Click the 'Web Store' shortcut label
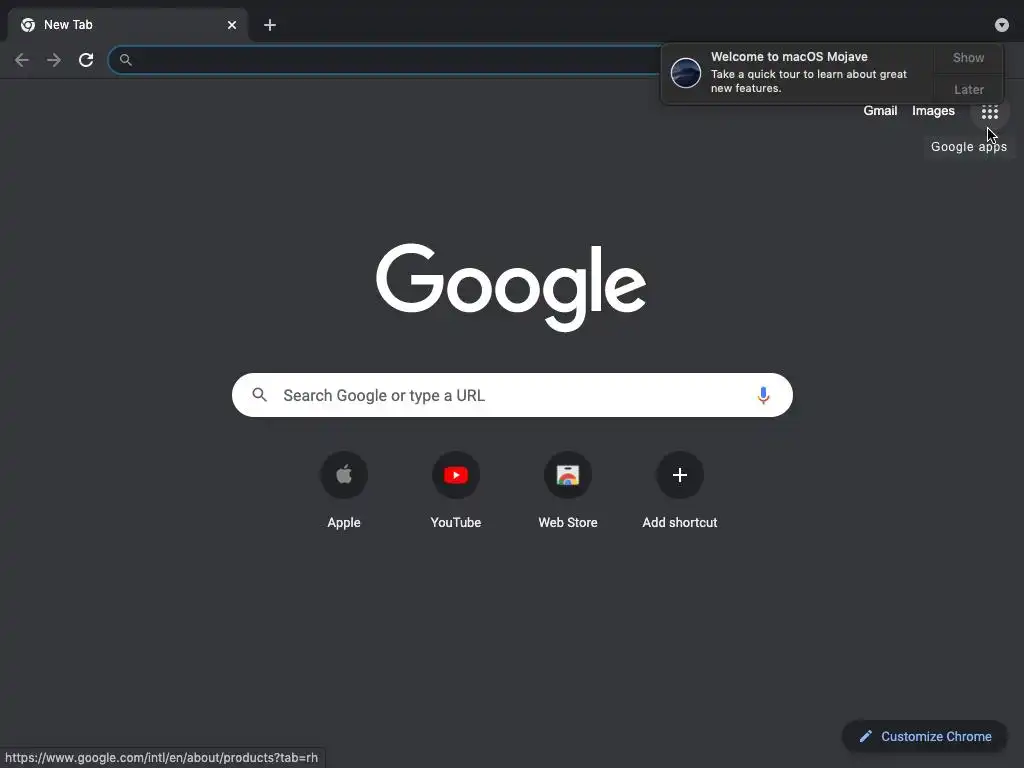This screenshot has width=1024, height=768. [568, 522]
